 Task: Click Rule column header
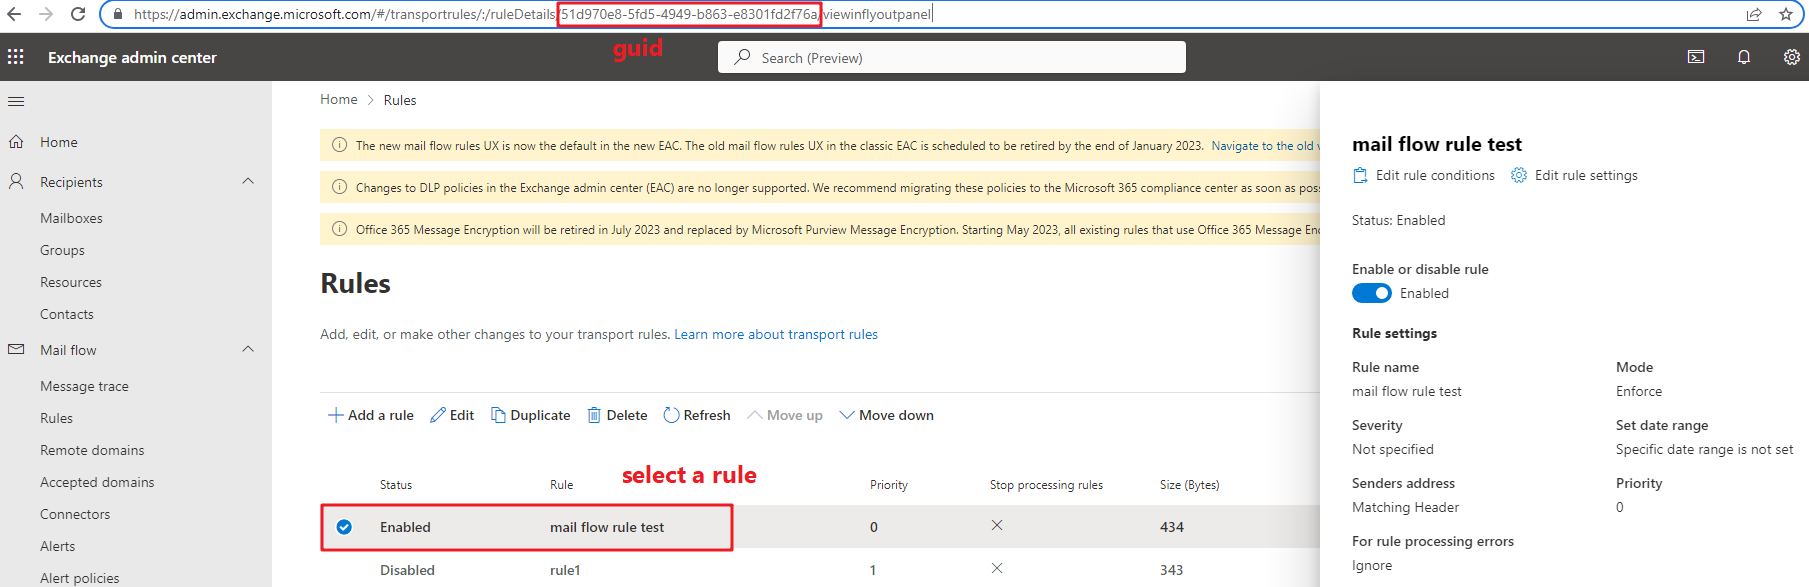click(x=562, y=485)
